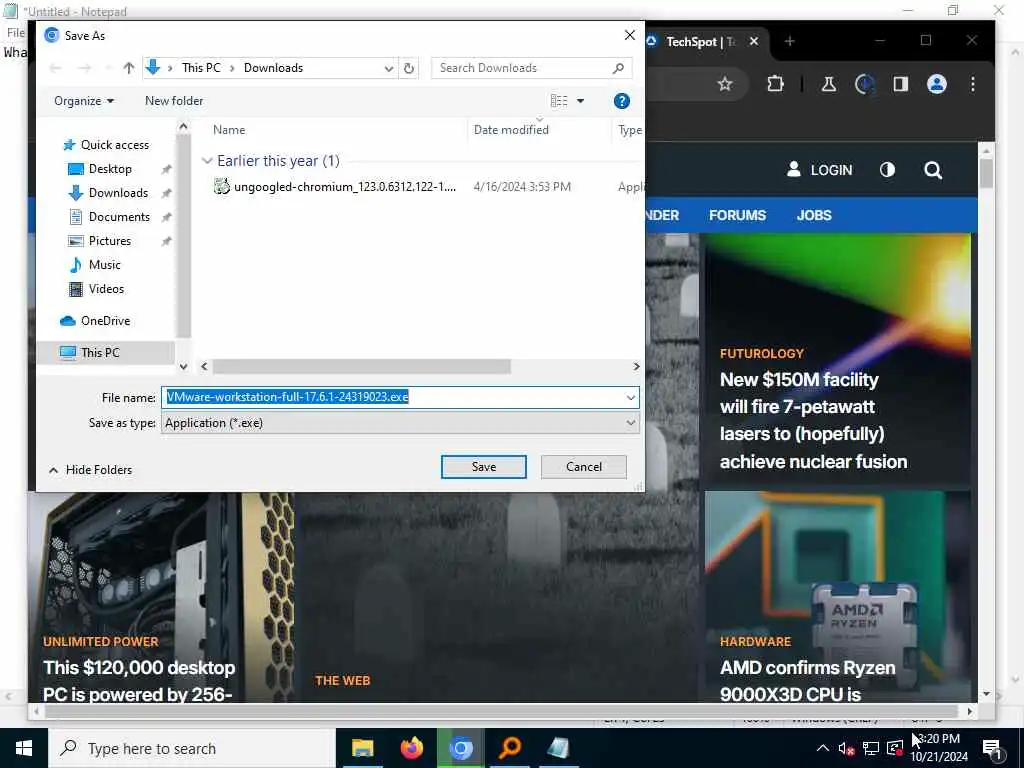Open TechSpot site search magnifier
The height and width of the screenshot is (768, 1024).
933,170
